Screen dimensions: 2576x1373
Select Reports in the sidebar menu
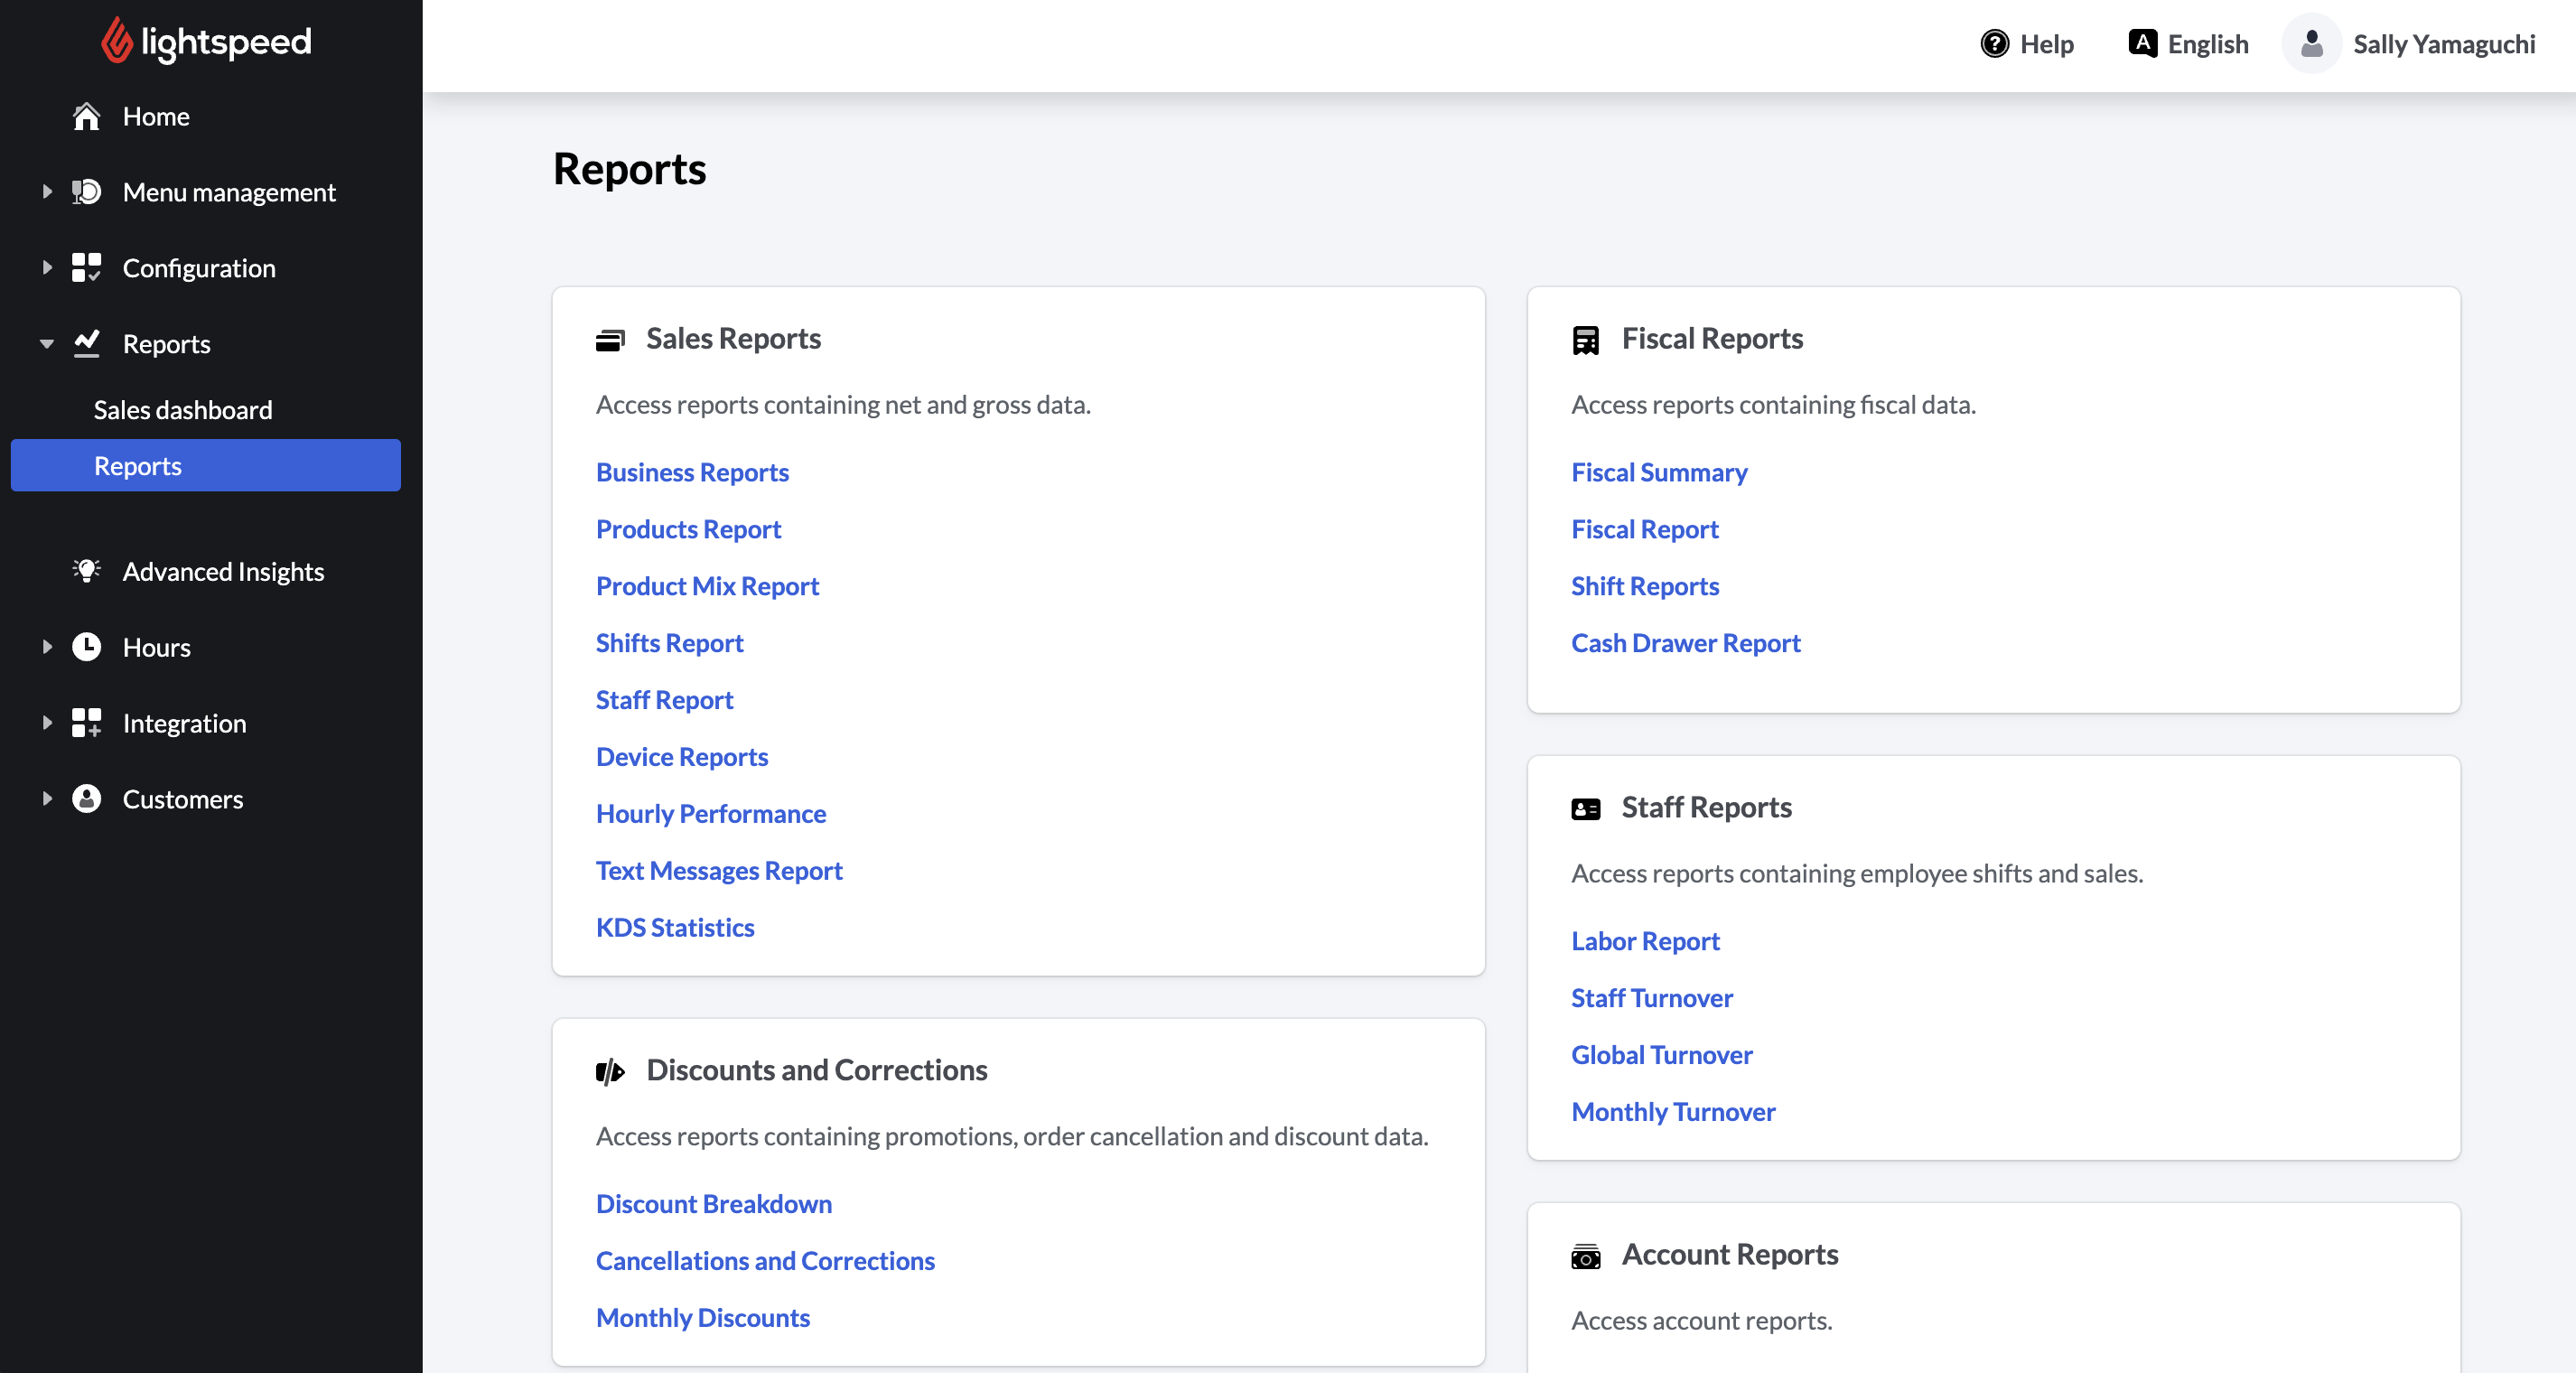(x=136, y=463)
